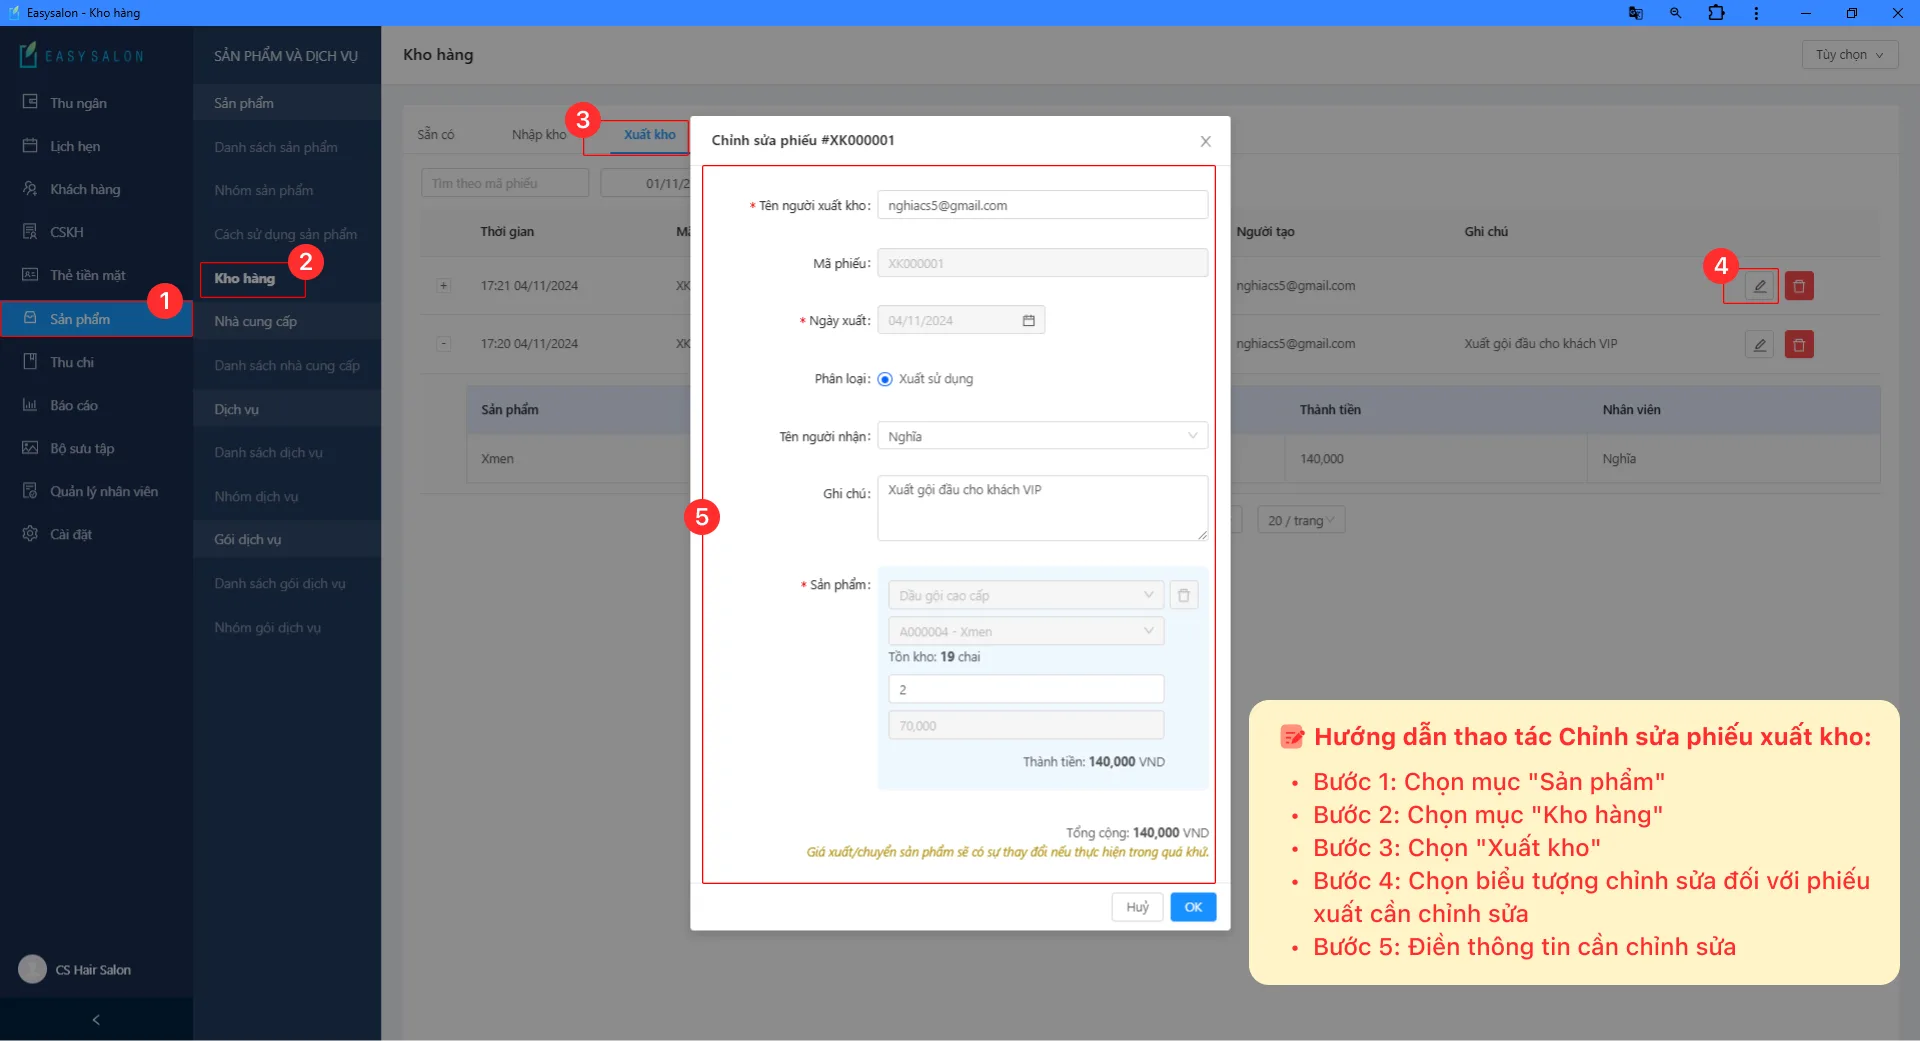Click quantity field showing 2
This screenshot has width=1920, height=1041.
click(1026, 689)
